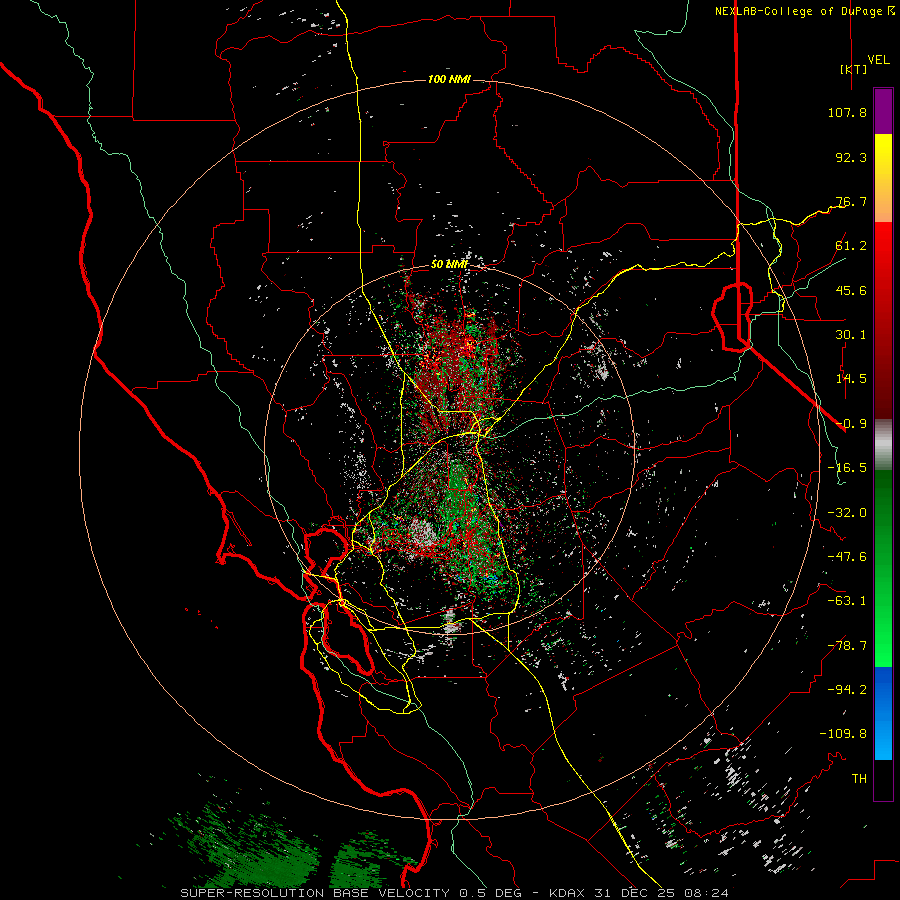Click the VEL legend title
Viewport: 900px width, 900px height.
(x=878, y=60)
